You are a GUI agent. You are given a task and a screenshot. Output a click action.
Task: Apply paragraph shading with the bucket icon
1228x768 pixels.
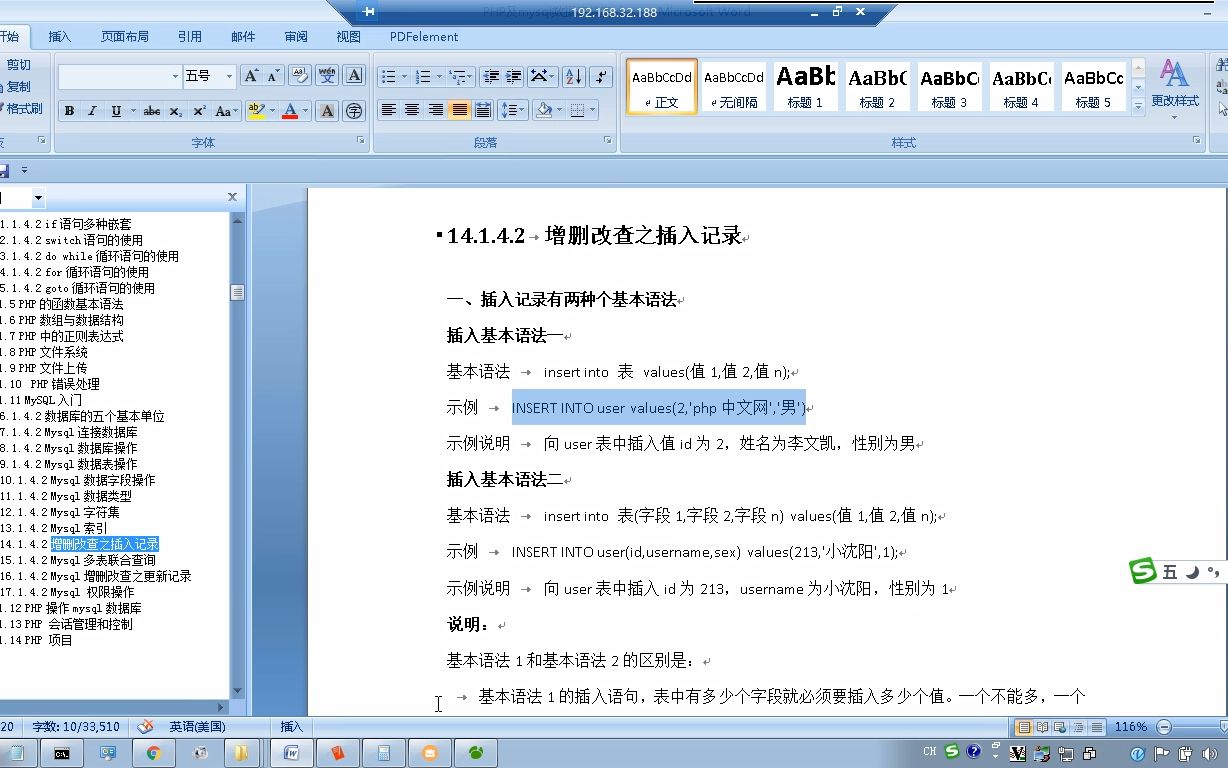pyautogui.click(x=545, y=110)
